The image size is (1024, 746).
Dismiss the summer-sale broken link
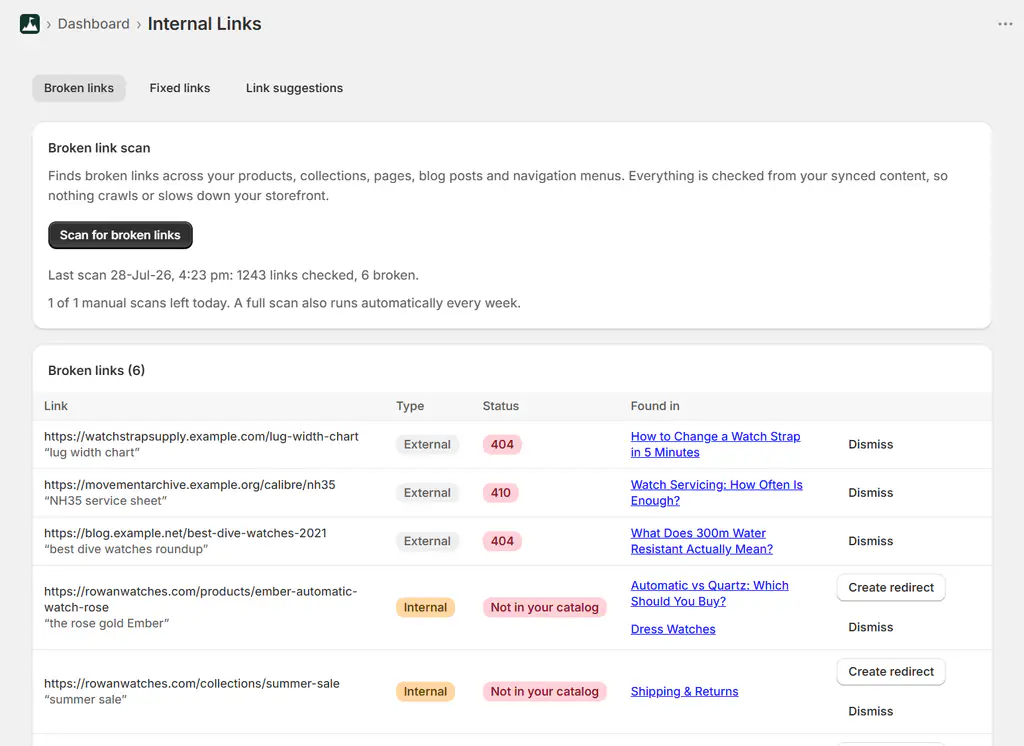[x=871, y=711]
